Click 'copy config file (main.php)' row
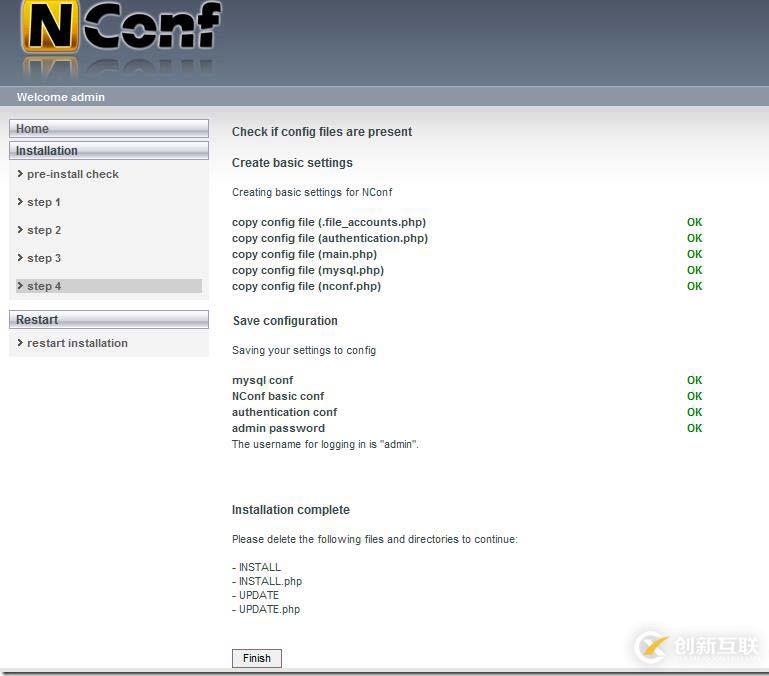The width and height of the screenshot is (769, 676). click(304, 254)
